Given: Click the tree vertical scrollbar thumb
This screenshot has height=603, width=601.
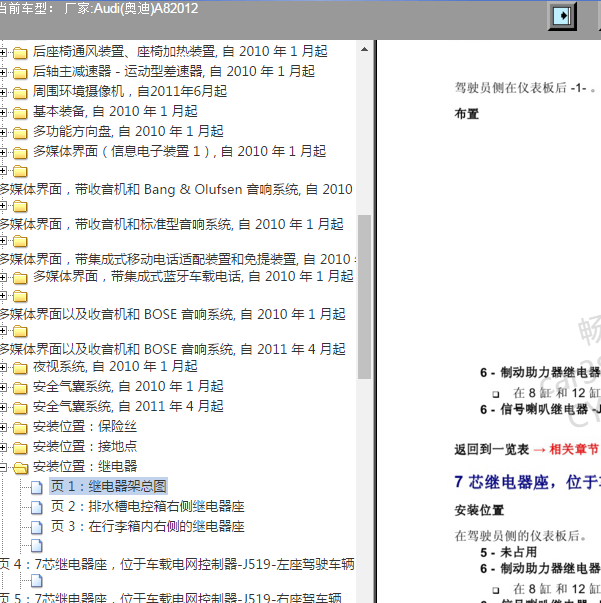Looking at the screenshot, I should tap(364, 297).
